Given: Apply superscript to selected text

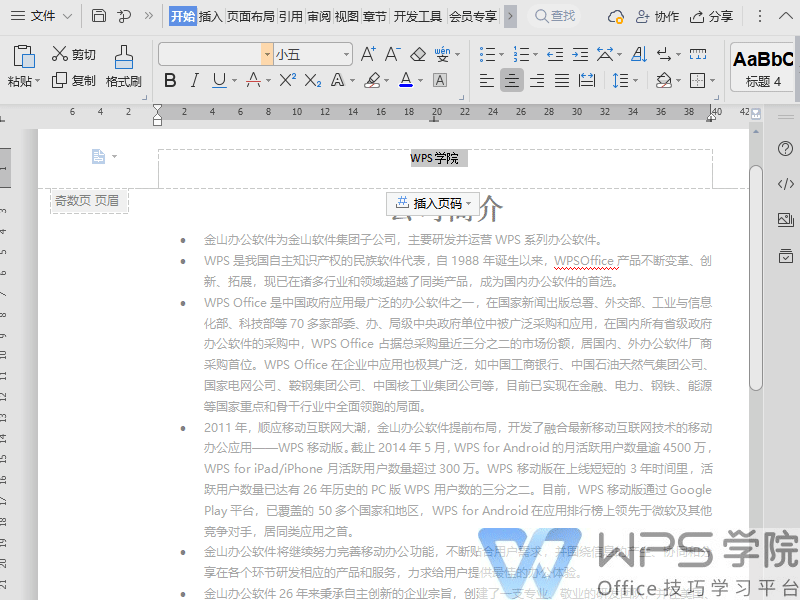Looking at the screenshot, I should (x=286, y=80).
